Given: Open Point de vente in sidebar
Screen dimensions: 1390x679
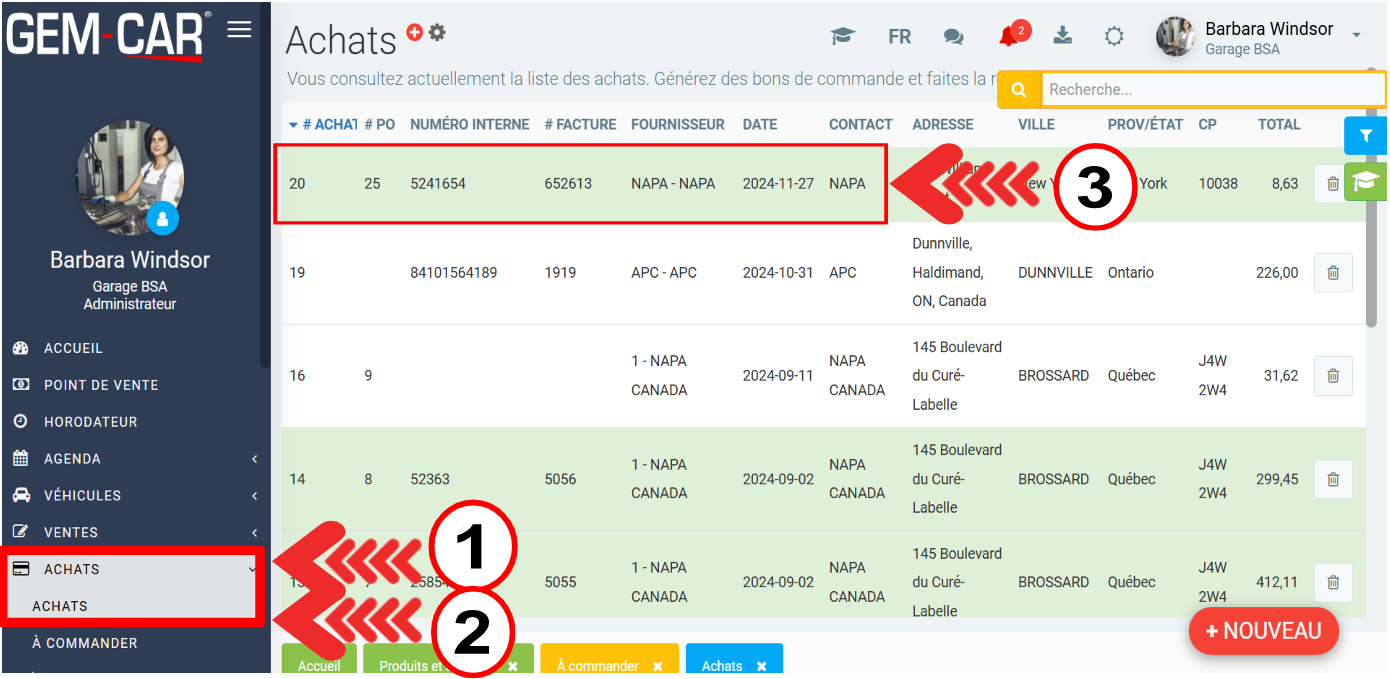Looking at the screenshot, I should (101, 385).
